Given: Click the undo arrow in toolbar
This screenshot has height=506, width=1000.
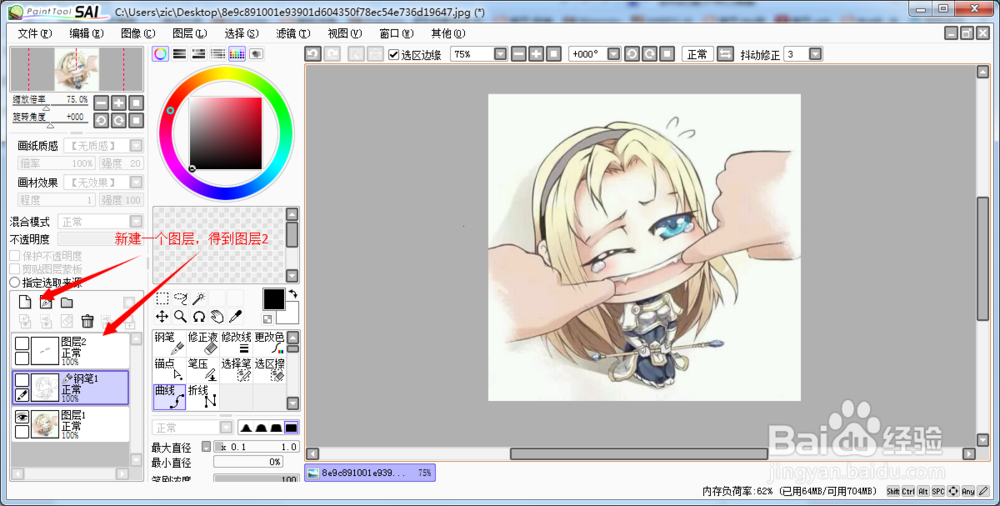Looking at the screenshot, I should pyautogui.click(x=312, y=54).
